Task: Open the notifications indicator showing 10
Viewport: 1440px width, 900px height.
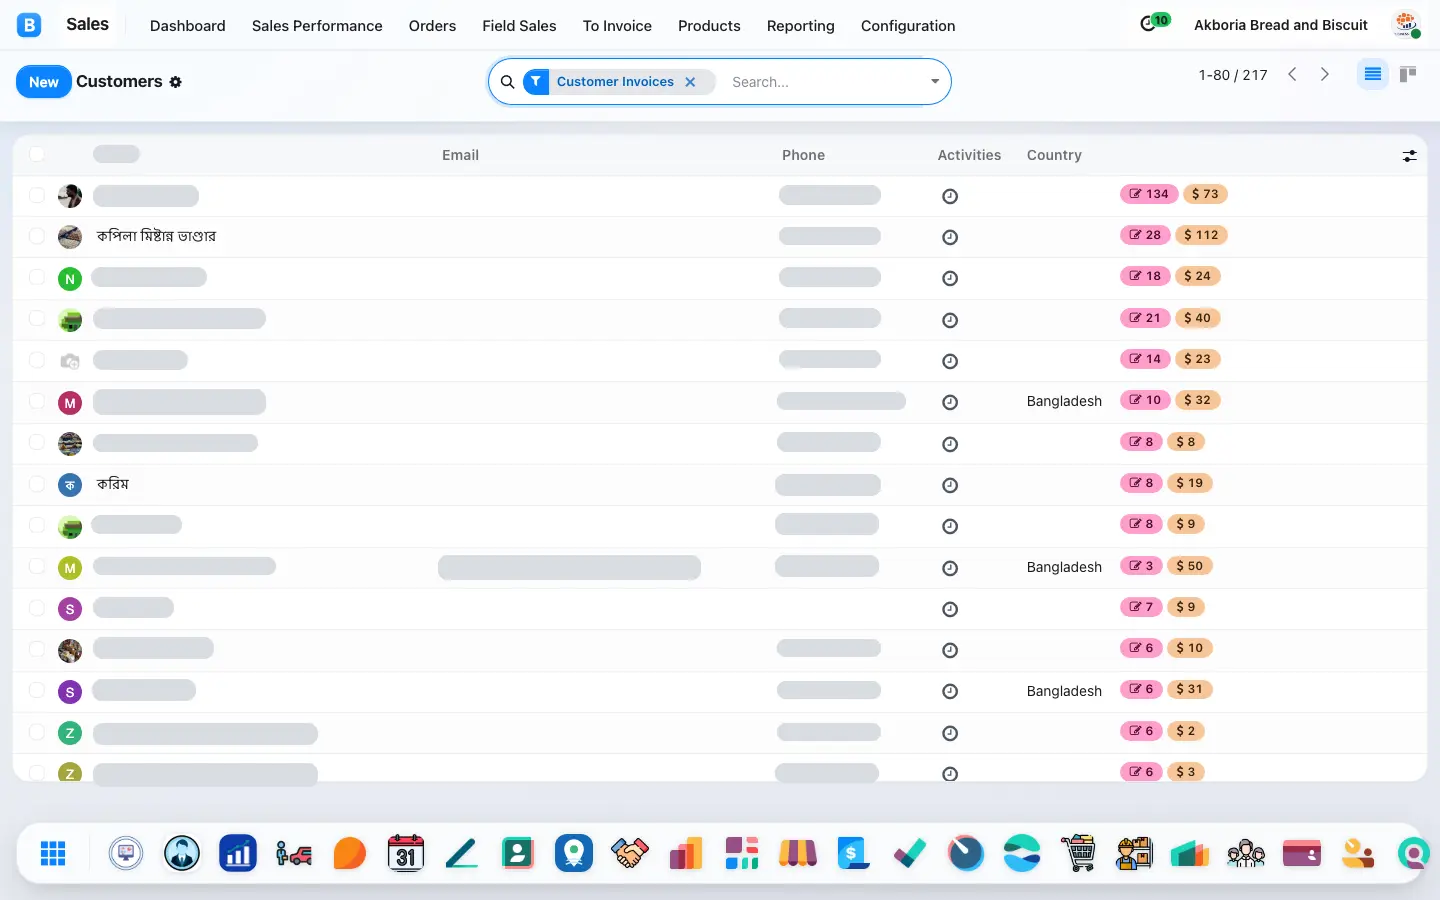Action: [1155, 22]
